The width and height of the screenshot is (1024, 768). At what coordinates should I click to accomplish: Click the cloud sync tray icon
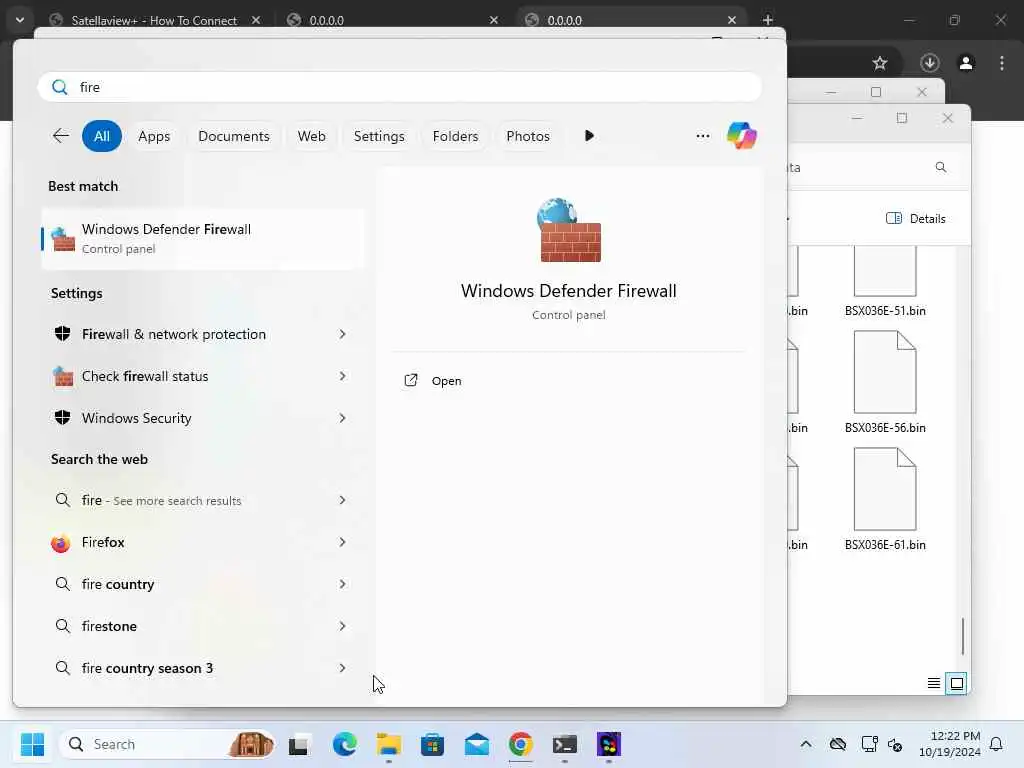pyautogui.click(x=838, y=744)
